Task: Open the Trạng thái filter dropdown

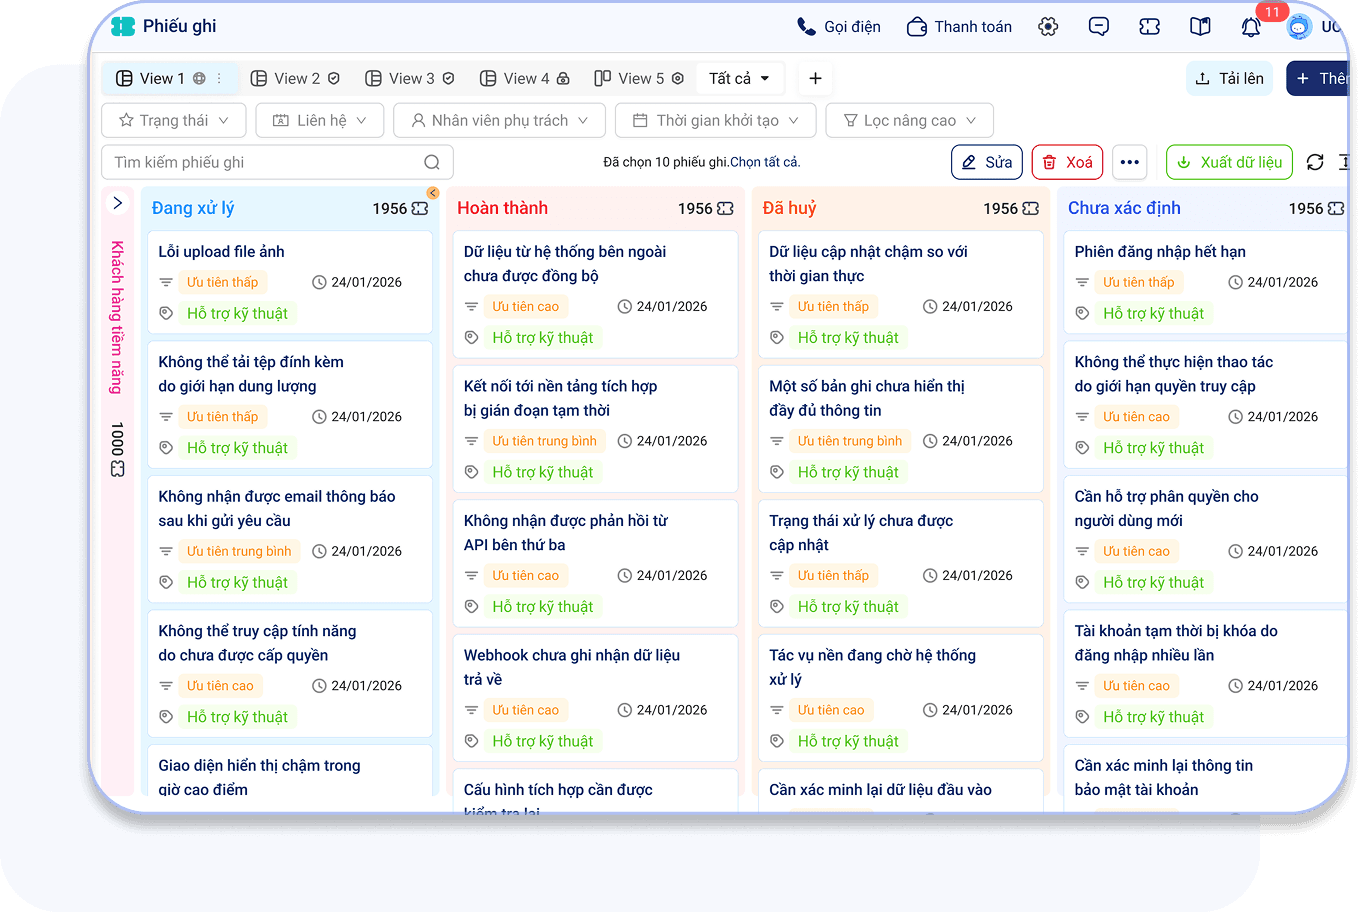Action: [x=174, y=120]
